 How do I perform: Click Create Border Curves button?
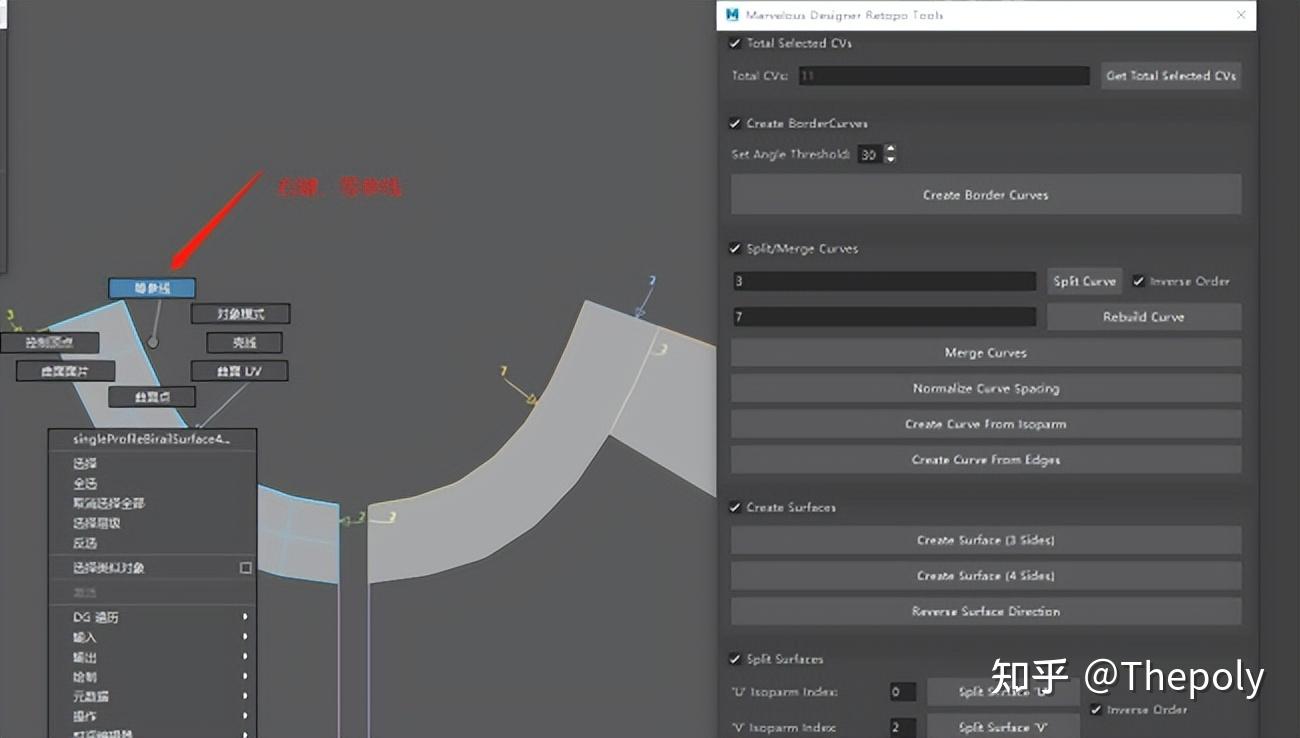[986, 195]
